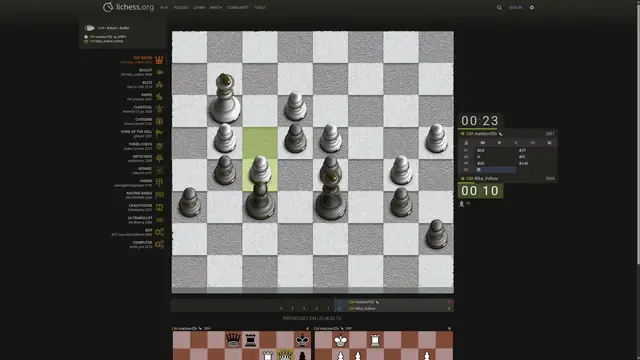Open the Community menu

238,7
